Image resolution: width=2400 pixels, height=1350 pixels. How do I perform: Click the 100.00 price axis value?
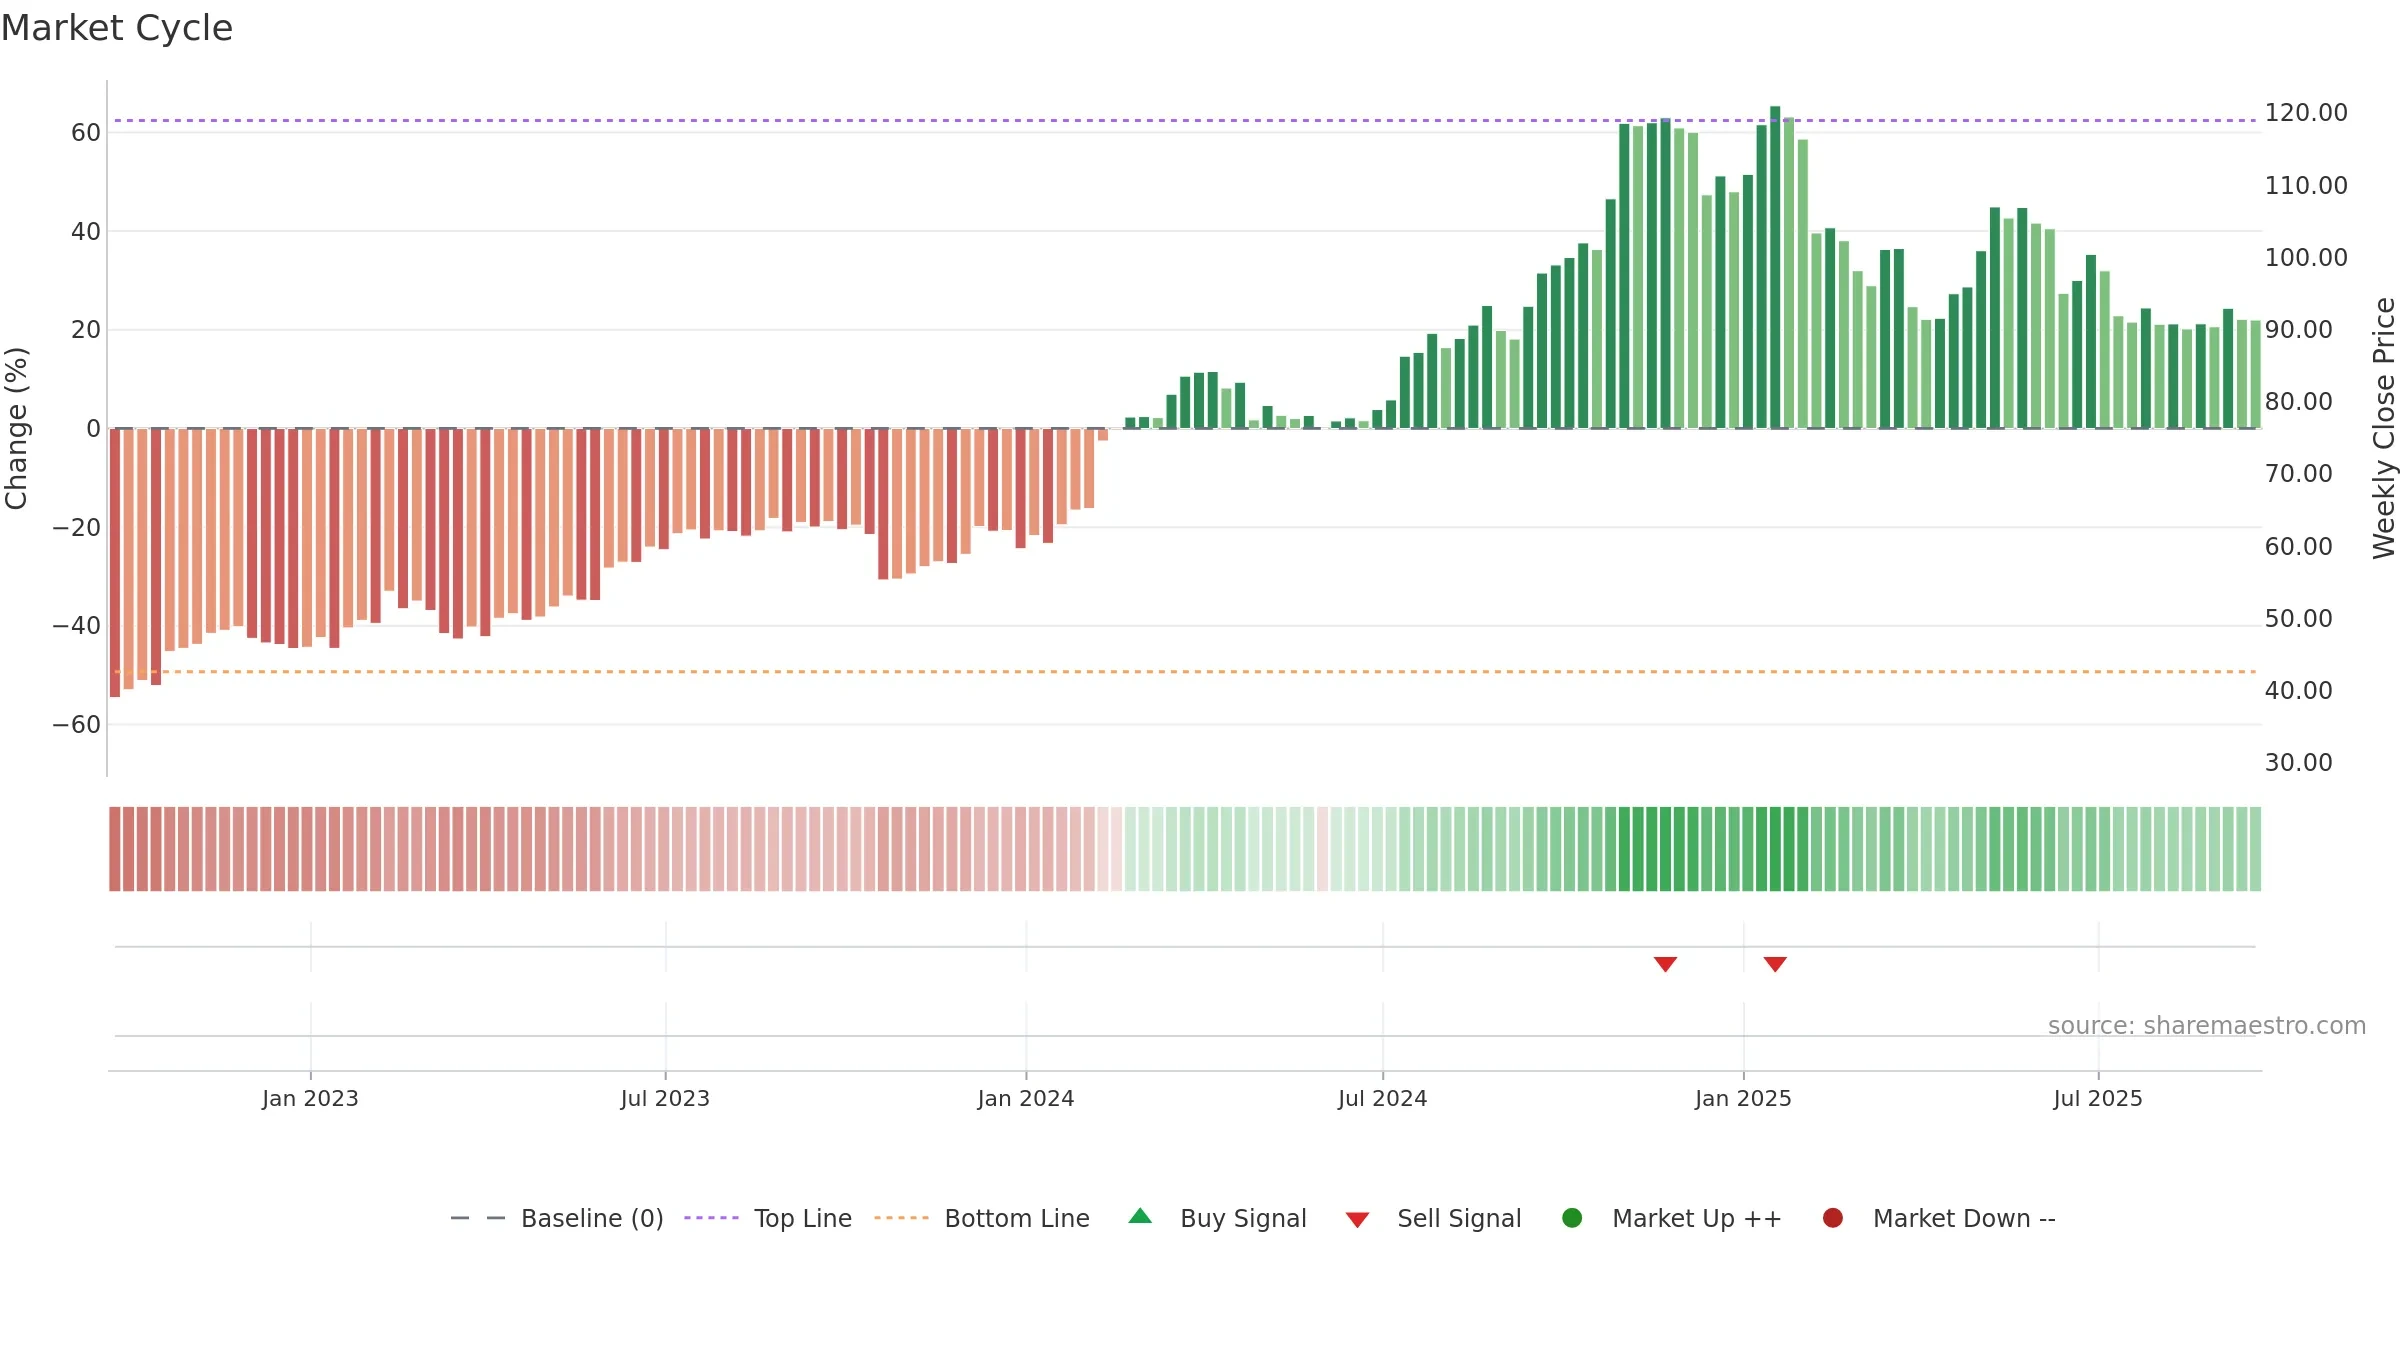pos(2306,257)
